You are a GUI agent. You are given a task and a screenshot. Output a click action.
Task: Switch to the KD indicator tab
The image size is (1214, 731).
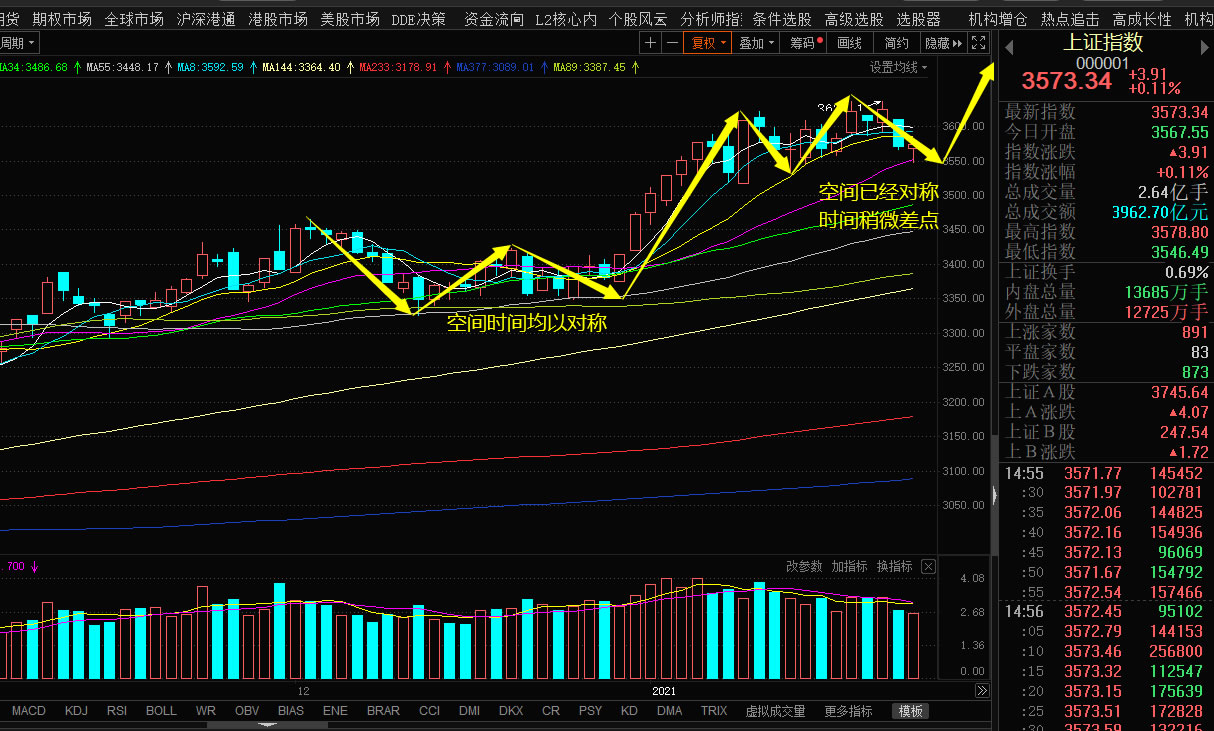click(x=629, y=711)
